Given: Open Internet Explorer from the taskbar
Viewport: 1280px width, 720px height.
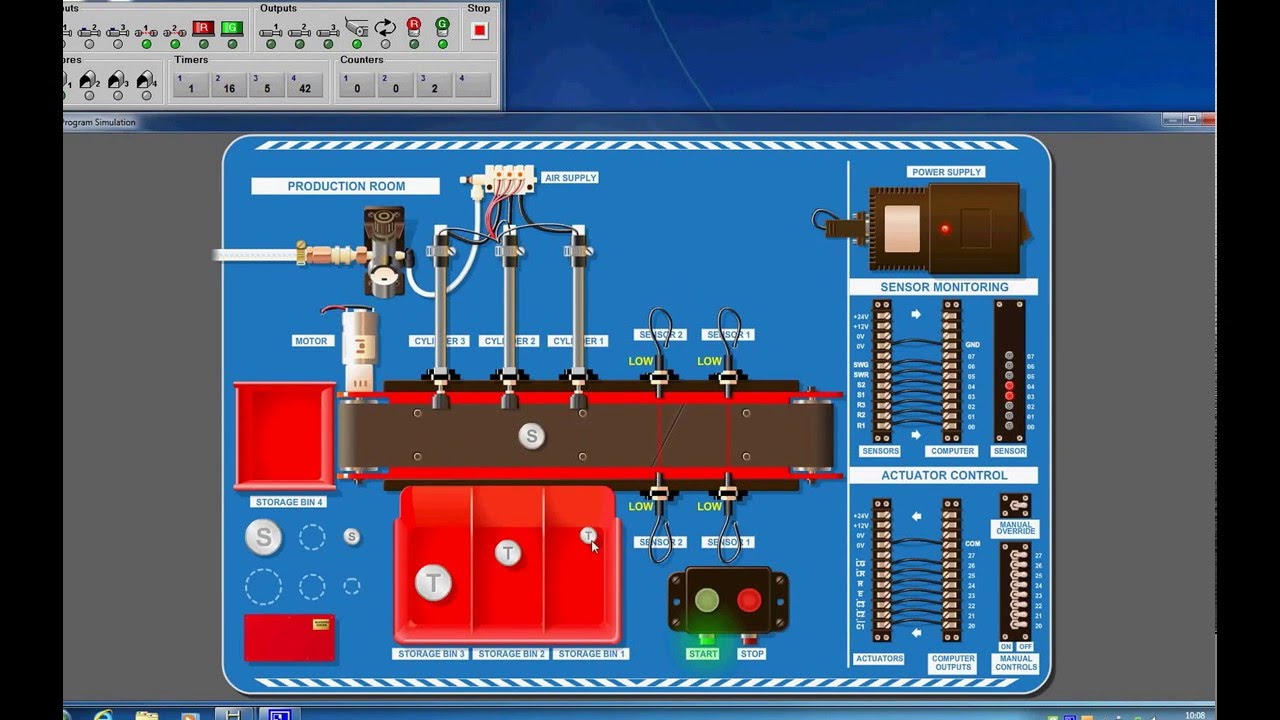Looking at the screenshot, I should pos(103,715).
